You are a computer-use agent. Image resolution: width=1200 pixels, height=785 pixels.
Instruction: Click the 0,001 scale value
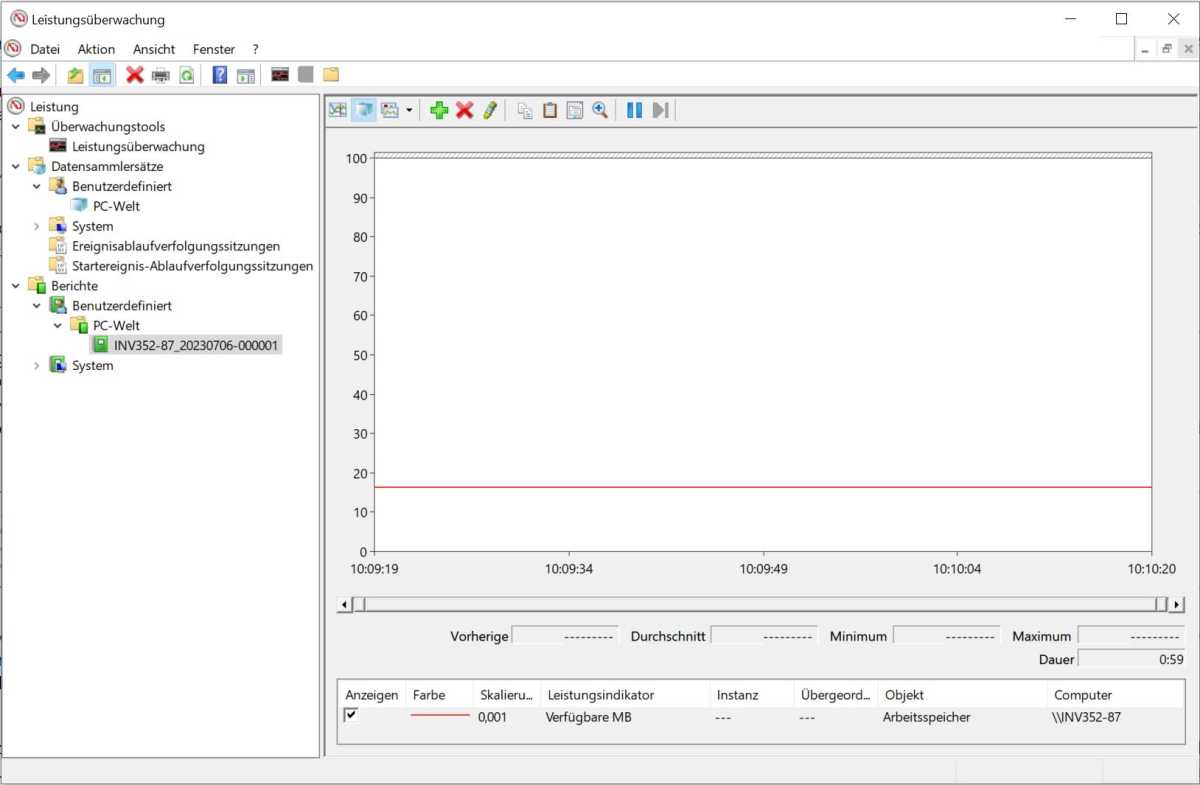tap(492, 717)
